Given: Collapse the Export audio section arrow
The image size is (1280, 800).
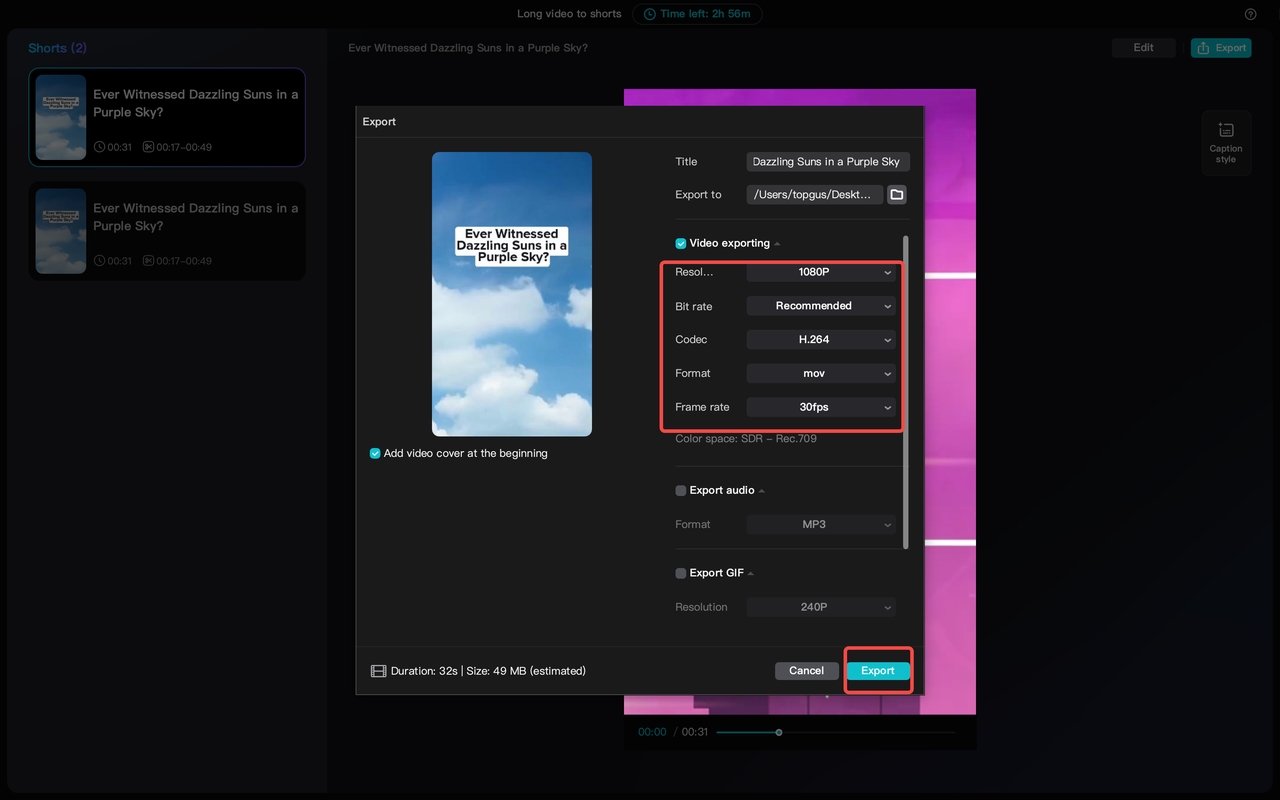Looking at the screenshot, I should pyautogui.click(x=762, y=491).
